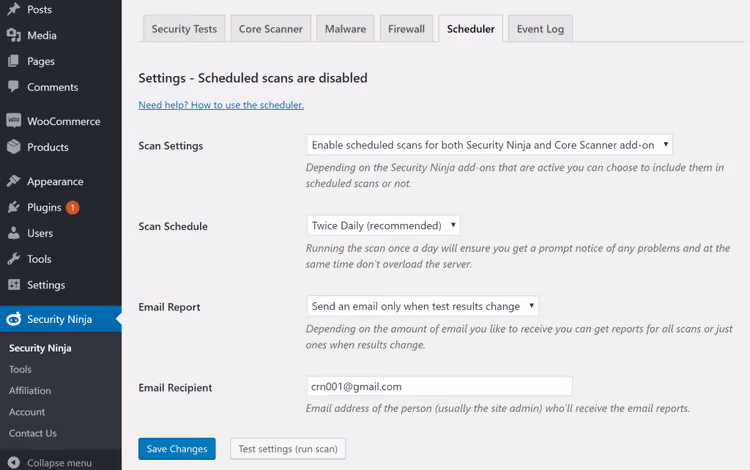This screenshot has height=470, width=750.
Task: Click the Scan Schedule label
Action: click(173, 226)
